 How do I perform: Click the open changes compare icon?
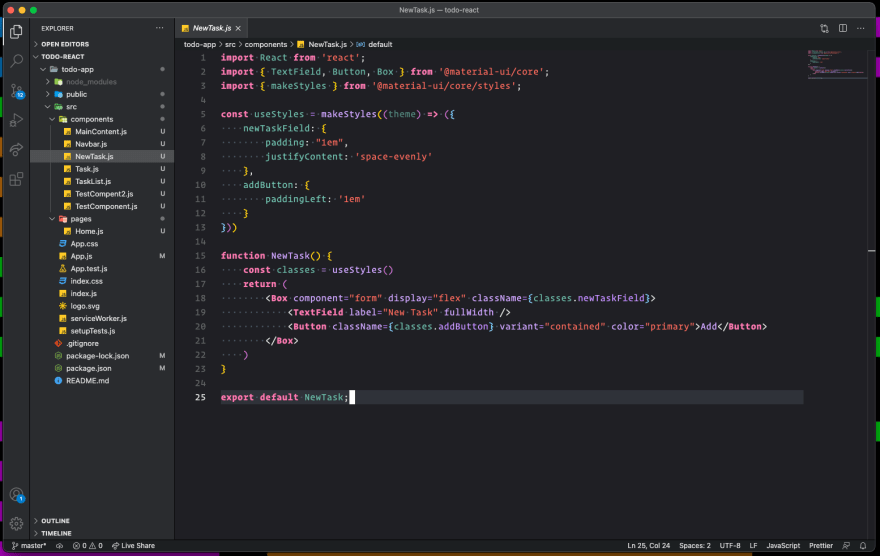click(824, 28)
